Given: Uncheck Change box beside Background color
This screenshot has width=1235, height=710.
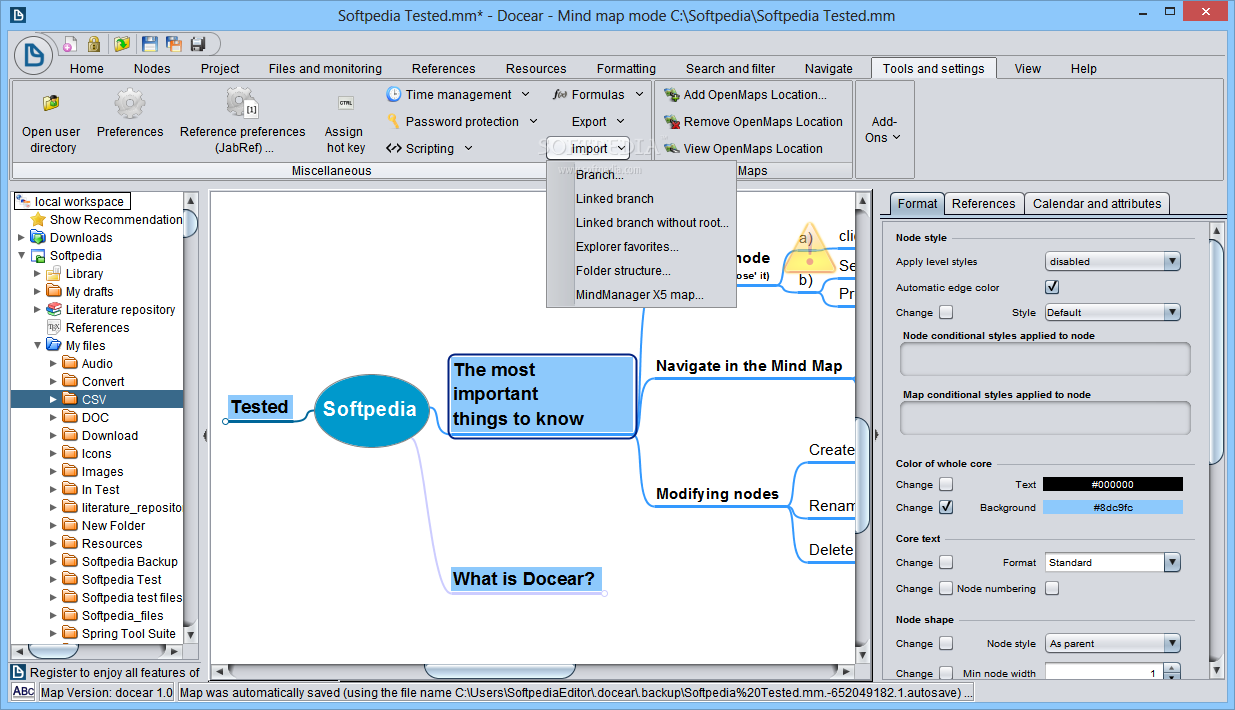Looking at the screenshot, I should click(x=946, y=507).
